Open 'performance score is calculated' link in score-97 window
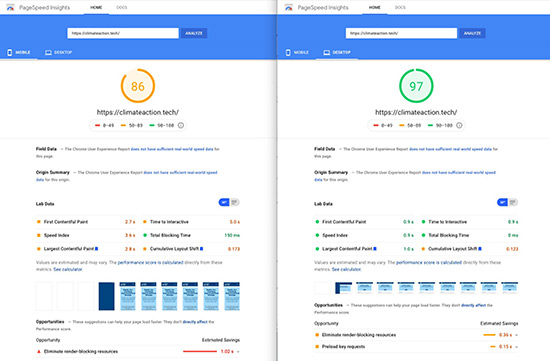This screenshot has width=550, height=361. tap(429, 262)
